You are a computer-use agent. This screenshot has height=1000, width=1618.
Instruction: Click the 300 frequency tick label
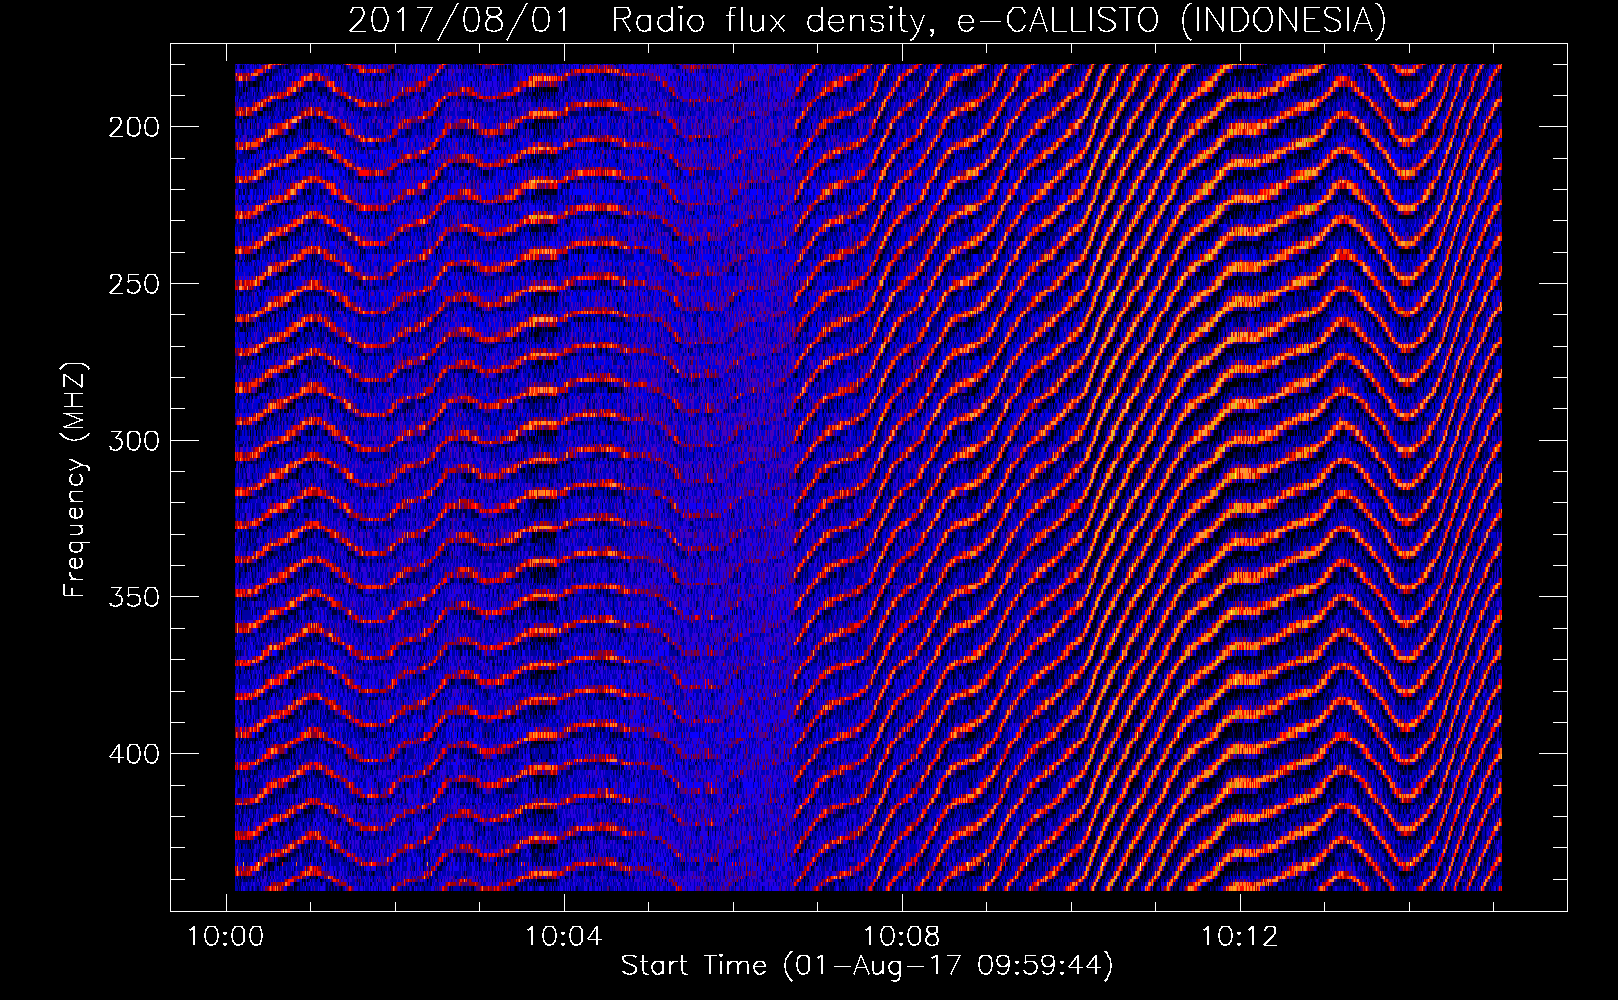pos(132,441)
